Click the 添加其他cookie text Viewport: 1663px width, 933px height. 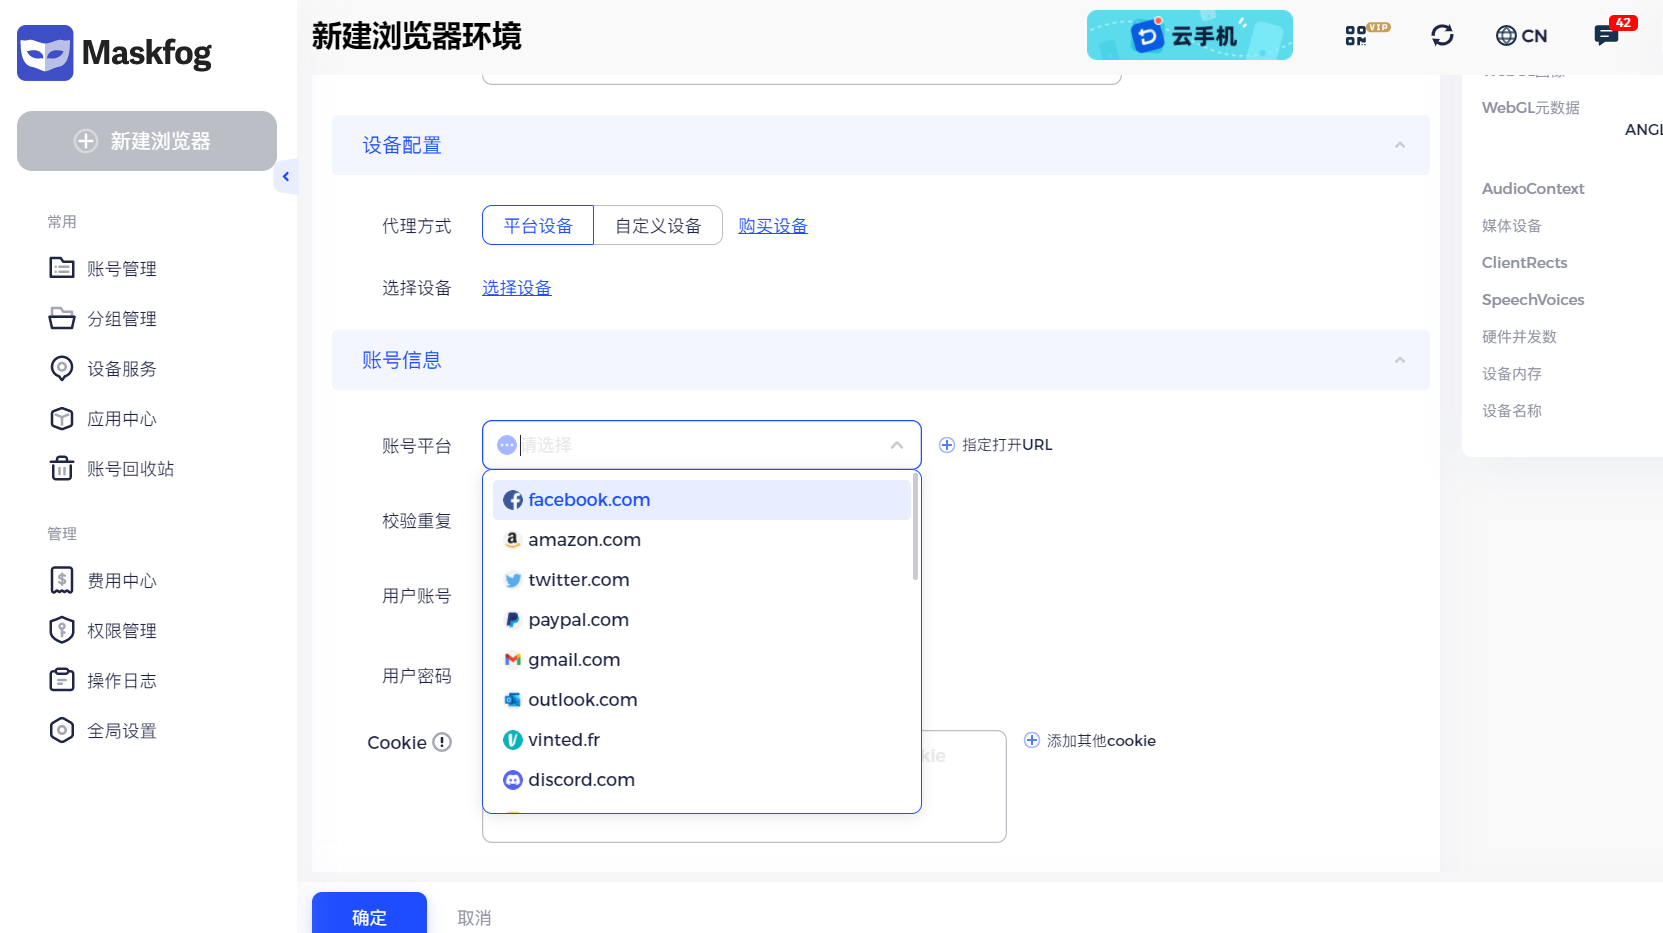coord(1101,741)
